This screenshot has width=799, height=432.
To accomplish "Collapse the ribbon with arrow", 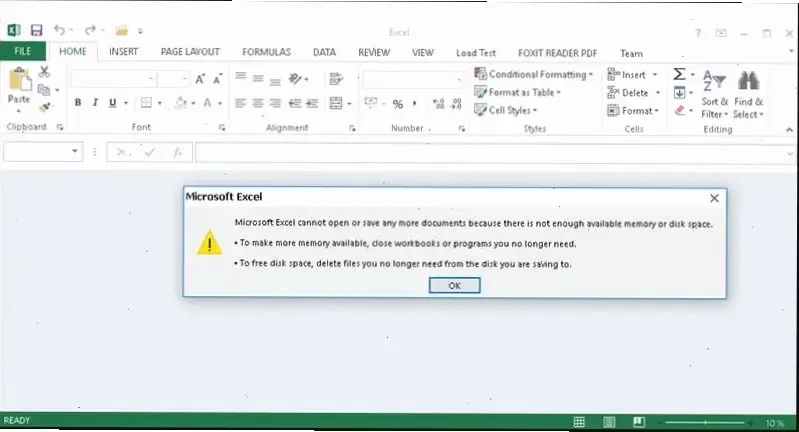I will click(789, 130).
